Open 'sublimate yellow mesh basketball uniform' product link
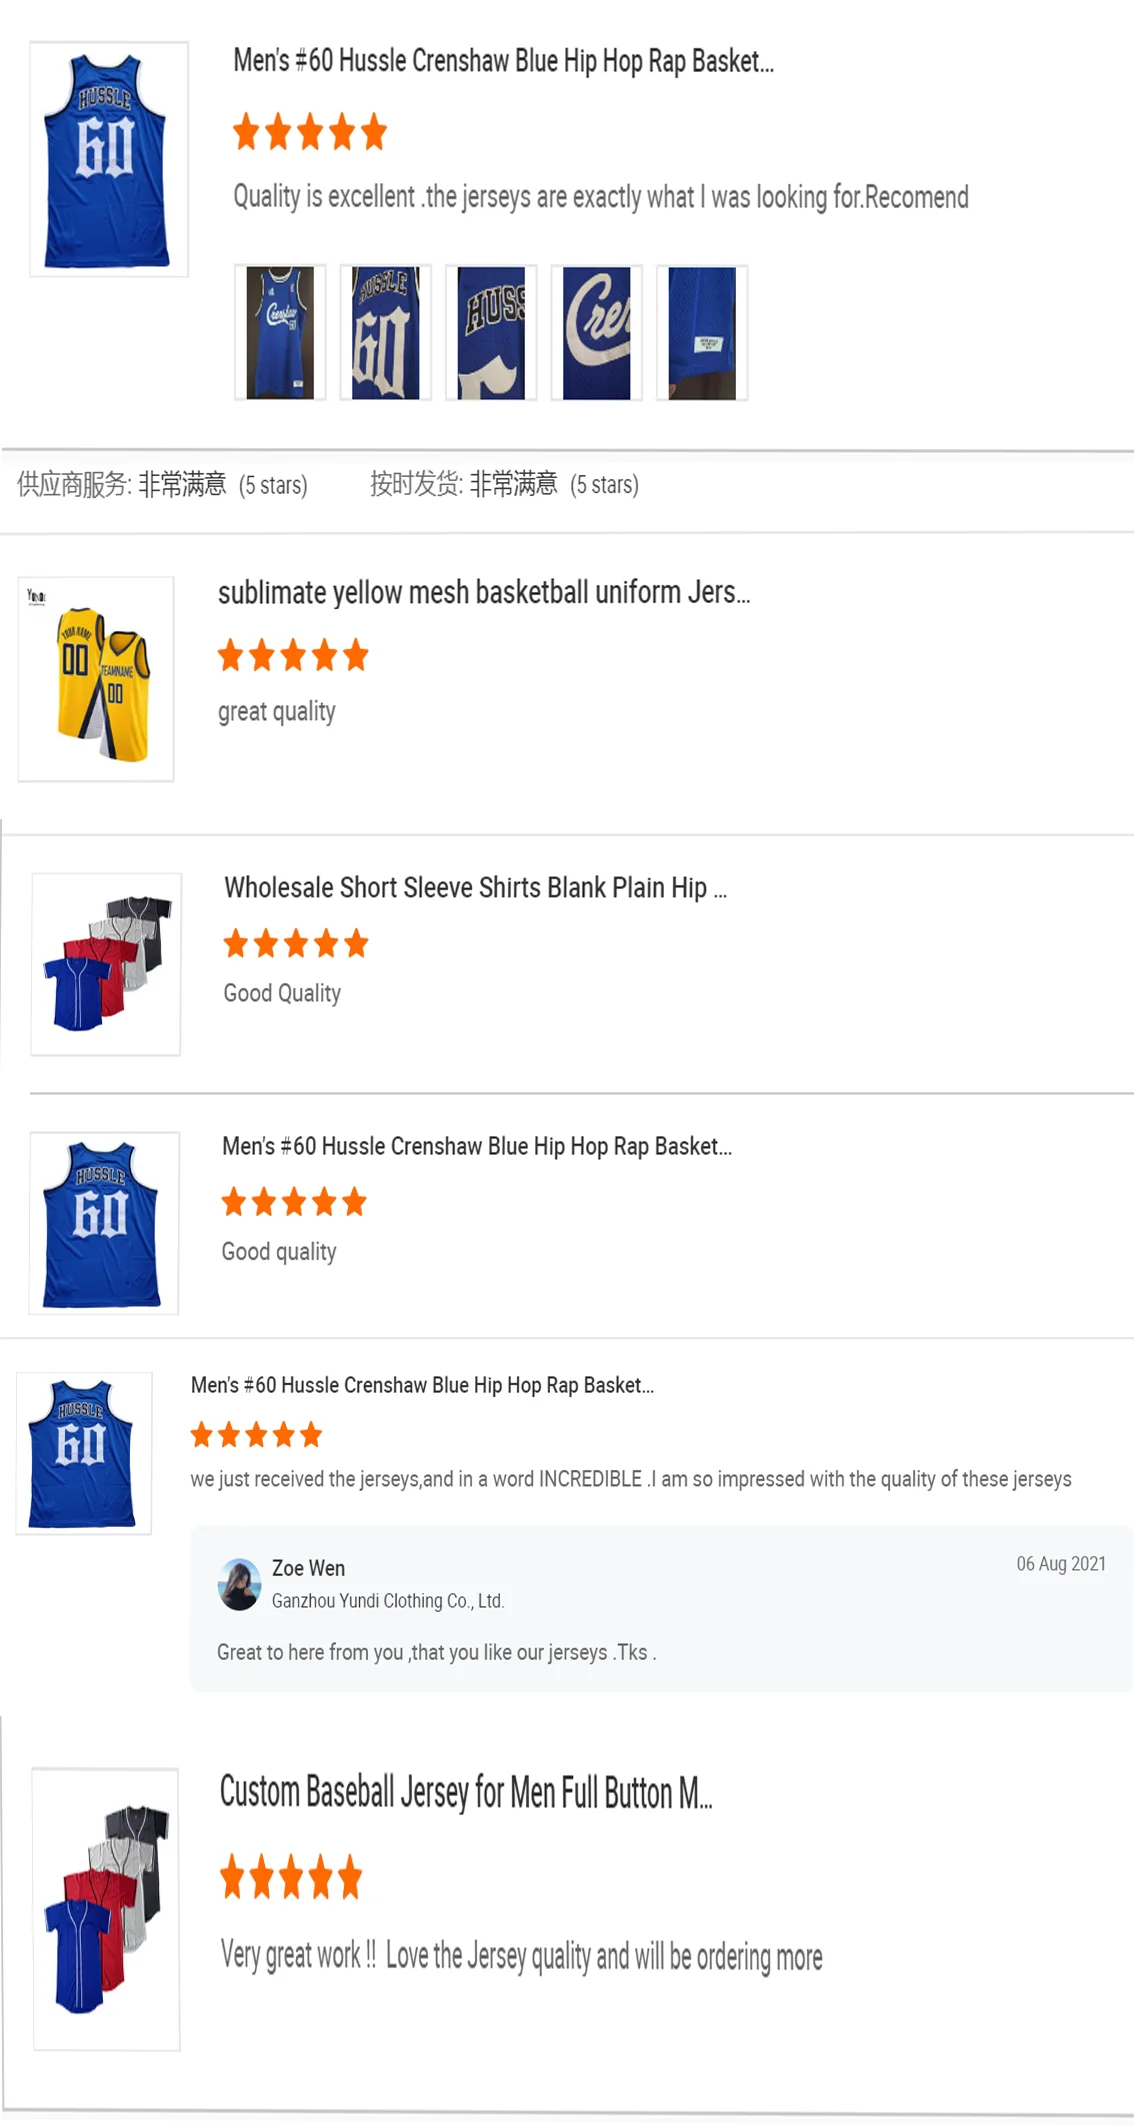The height and width of the screenshot is (2126, 1134). coord(484,592)
